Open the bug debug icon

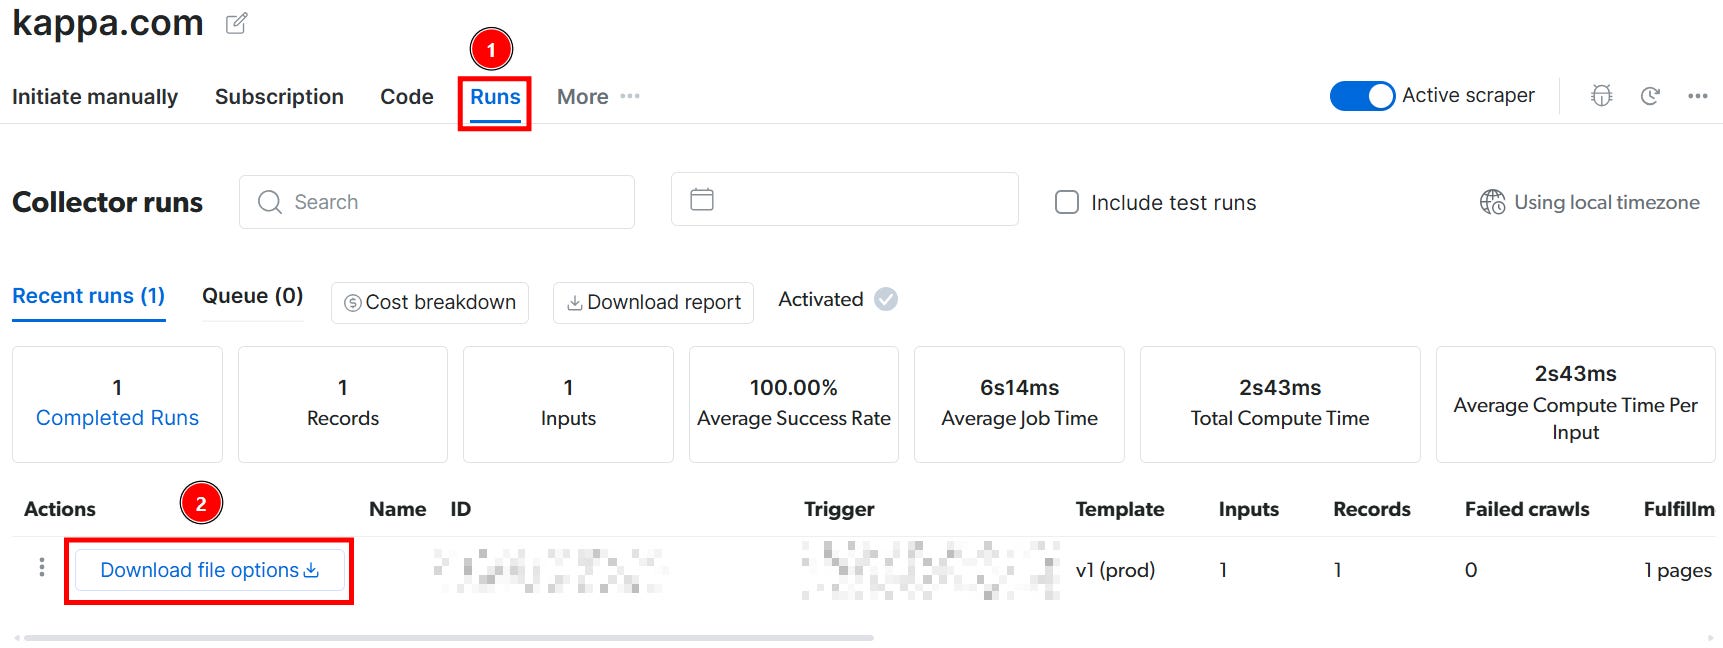(1602, 96)
